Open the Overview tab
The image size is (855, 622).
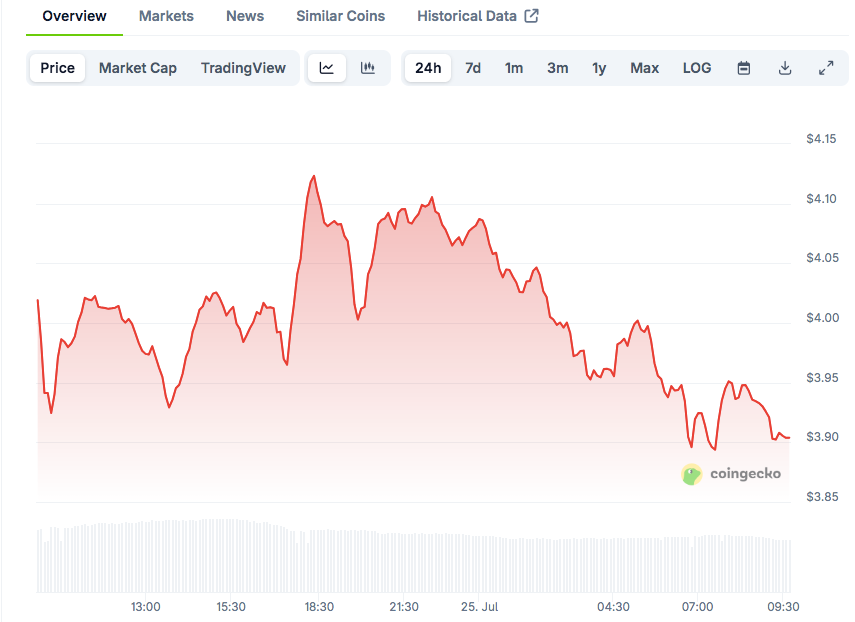74,16
